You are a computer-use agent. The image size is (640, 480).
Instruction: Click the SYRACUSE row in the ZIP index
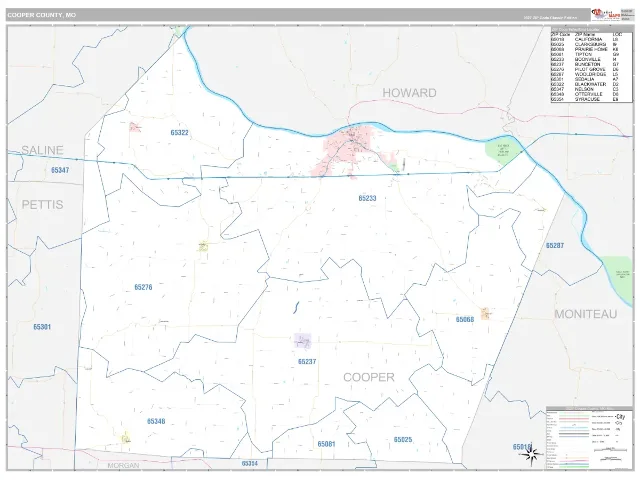585,99
